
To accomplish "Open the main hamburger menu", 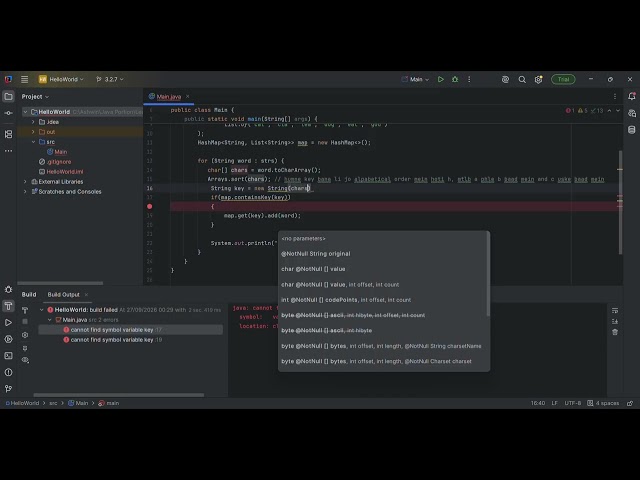I will click(x=24, y=79).
